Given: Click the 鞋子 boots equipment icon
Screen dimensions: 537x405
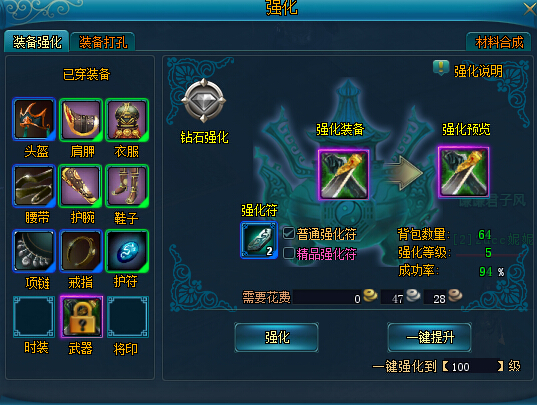Looking at the screenshot, I should pos(127,186).
